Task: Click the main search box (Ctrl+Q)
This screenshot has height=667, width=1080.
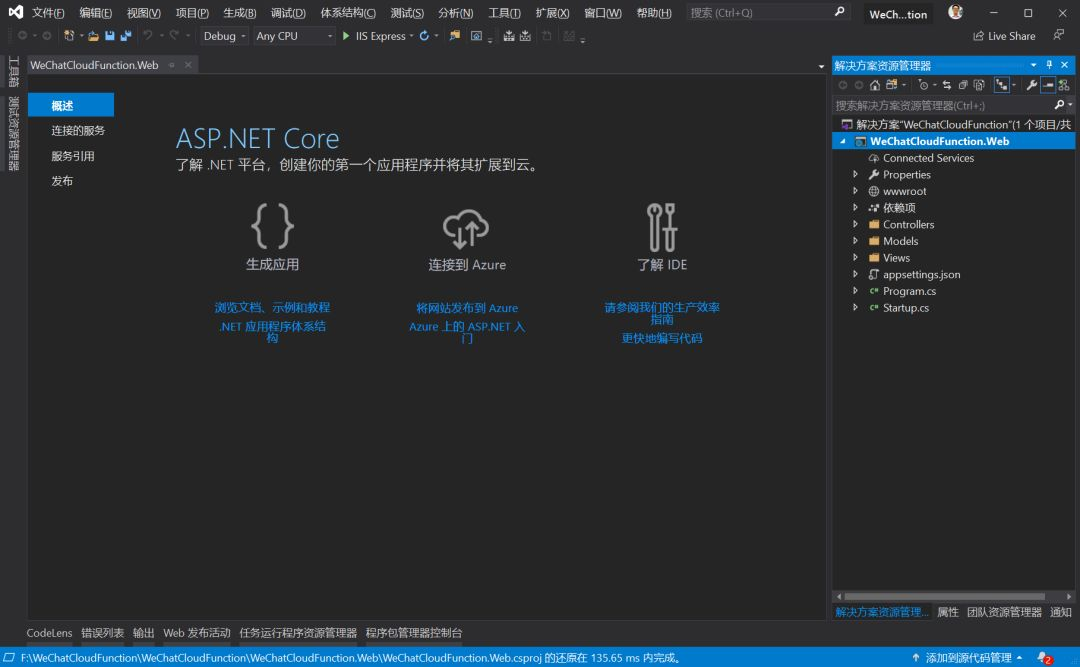Action: point(767,12)
